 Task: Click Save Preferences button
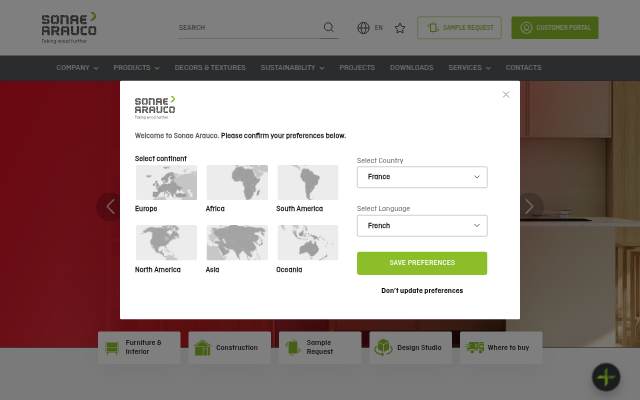(x=422, y=263)
